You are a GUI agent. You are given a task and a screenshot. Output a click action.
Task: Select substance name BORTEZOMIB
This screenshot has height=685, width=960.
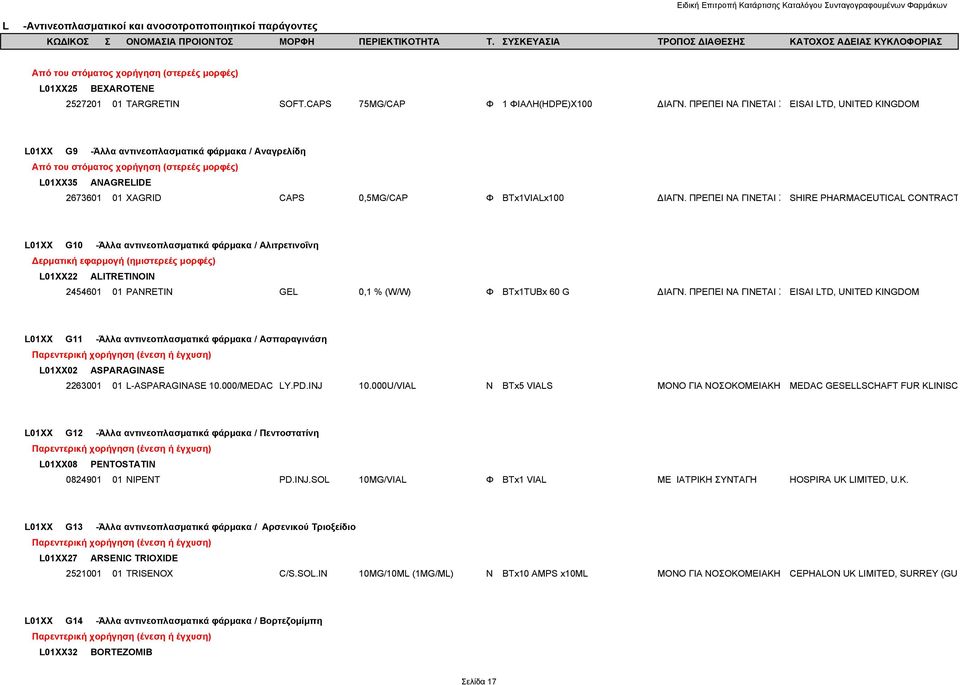click(x=121, y=653)
